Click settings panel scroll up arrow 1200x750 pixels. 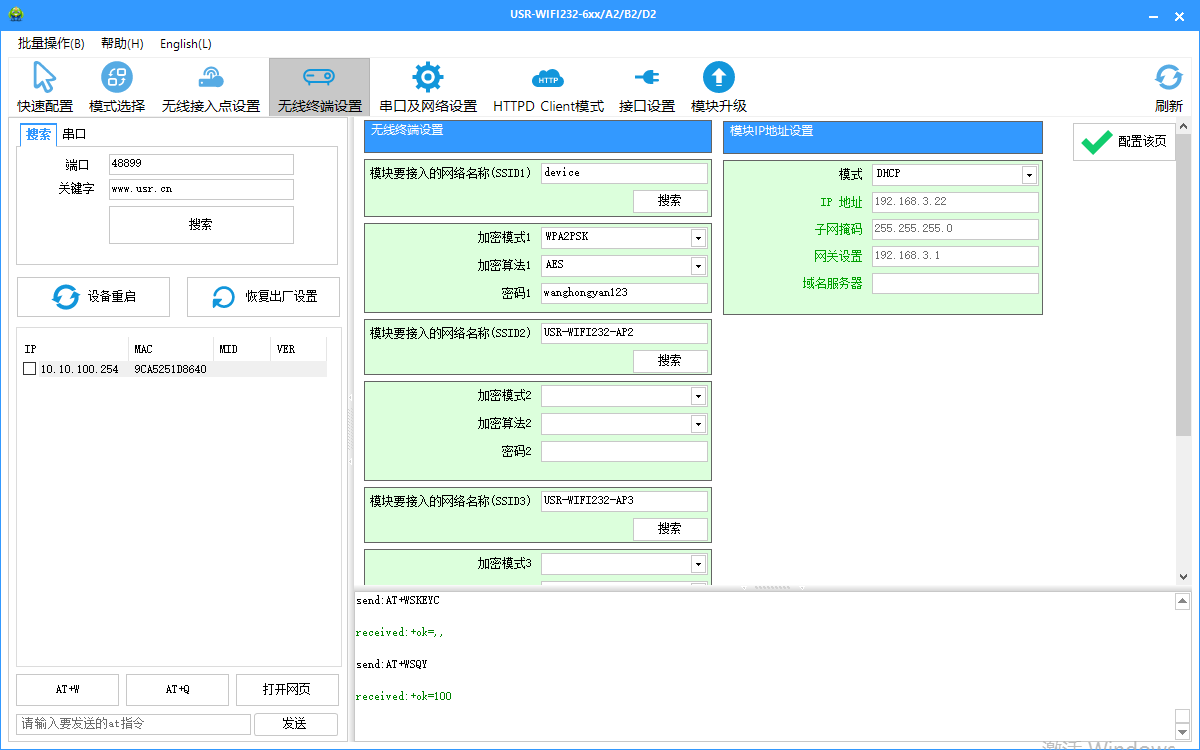tap(1183, 127)
